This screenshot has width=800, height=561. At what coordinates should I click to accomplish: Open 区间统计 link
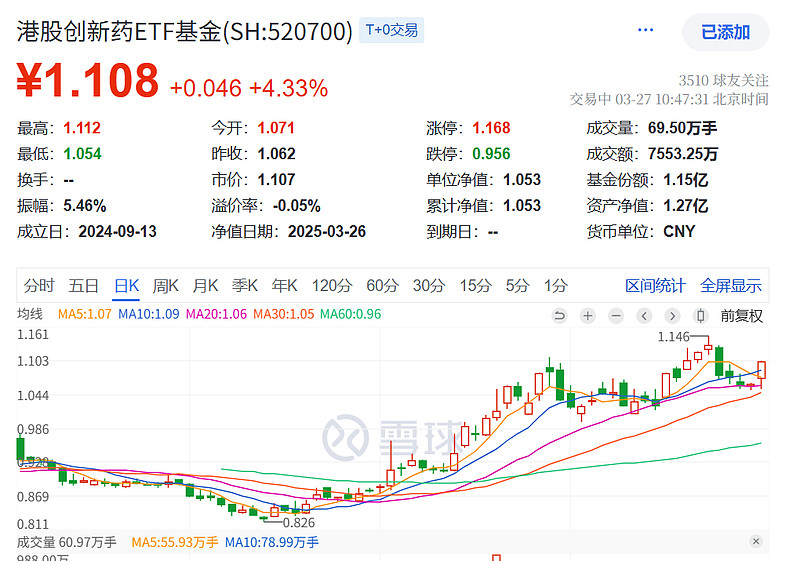pyautogui.click(x=655, y=286)
